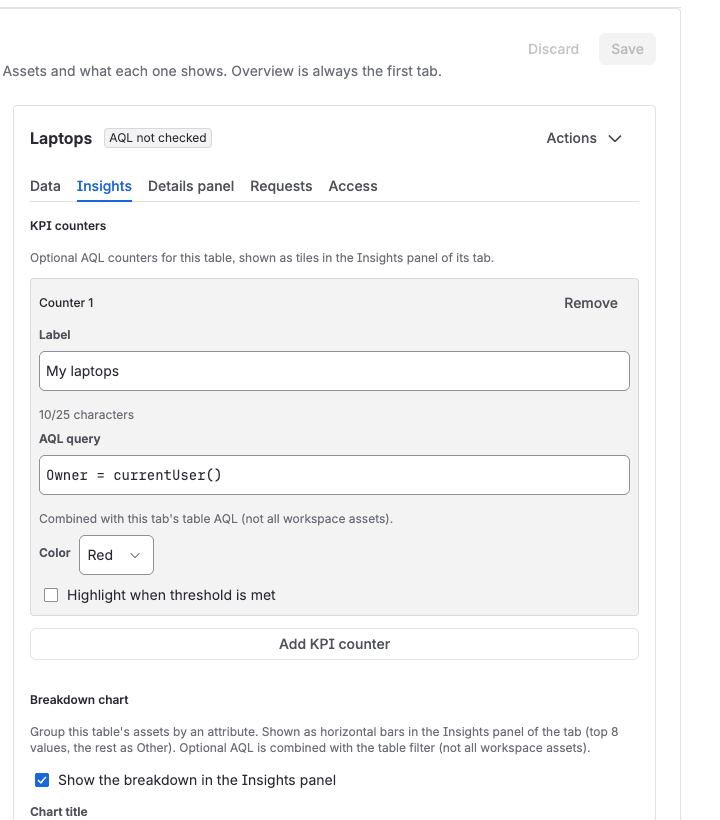Viewport: 720px width, 820px height.
Task: Open the Color dropdown set to Red
Action: [116, 555]
